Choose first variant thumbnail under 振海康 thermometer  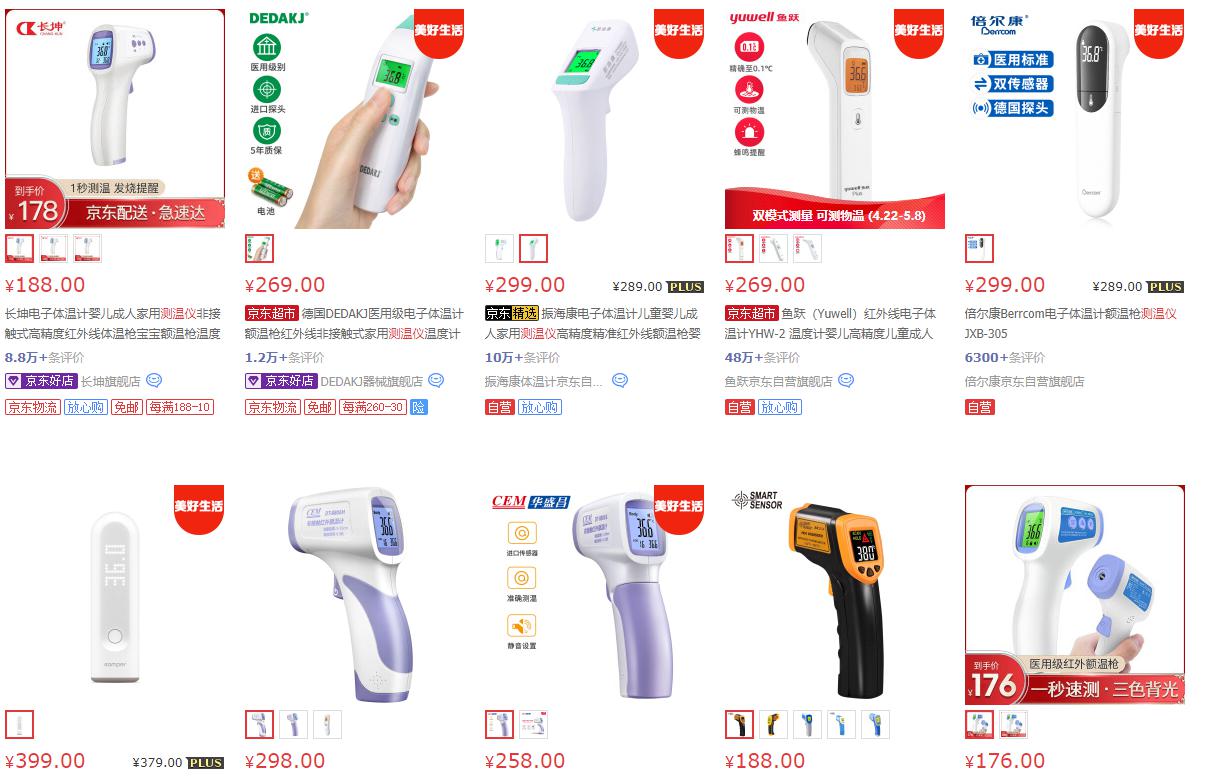[499, 248]
